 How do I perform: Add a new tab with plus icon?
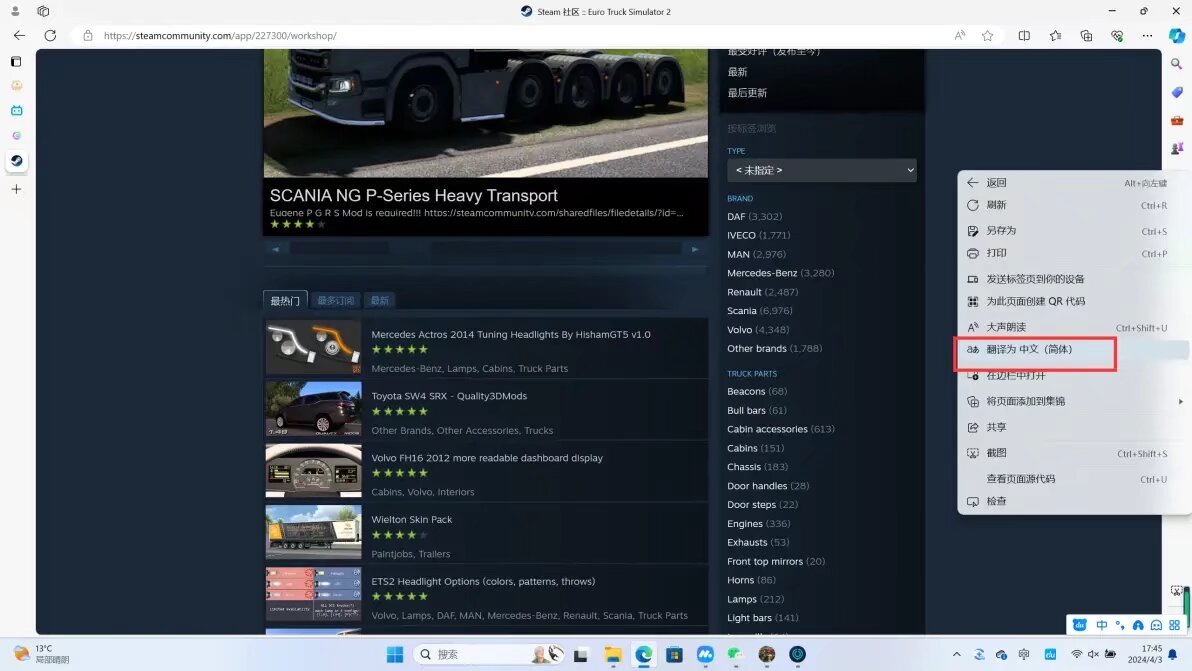(17, 188)
